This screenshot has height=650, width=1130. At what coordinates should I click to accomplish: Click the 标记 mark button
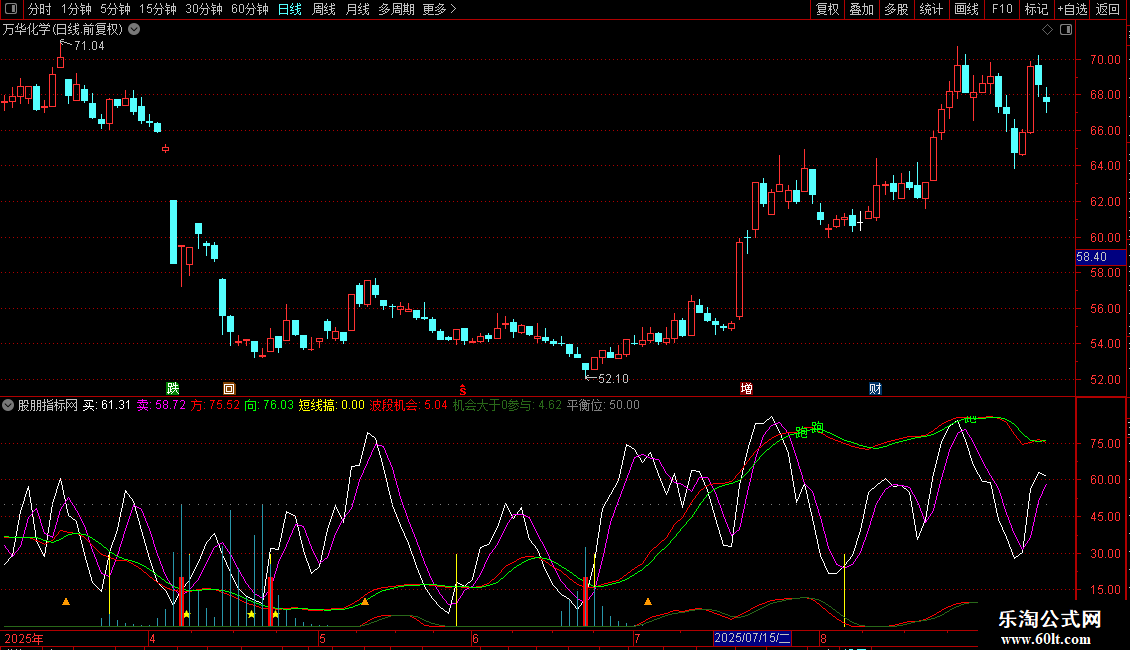pyautogui.click(x=1036, y=9)
